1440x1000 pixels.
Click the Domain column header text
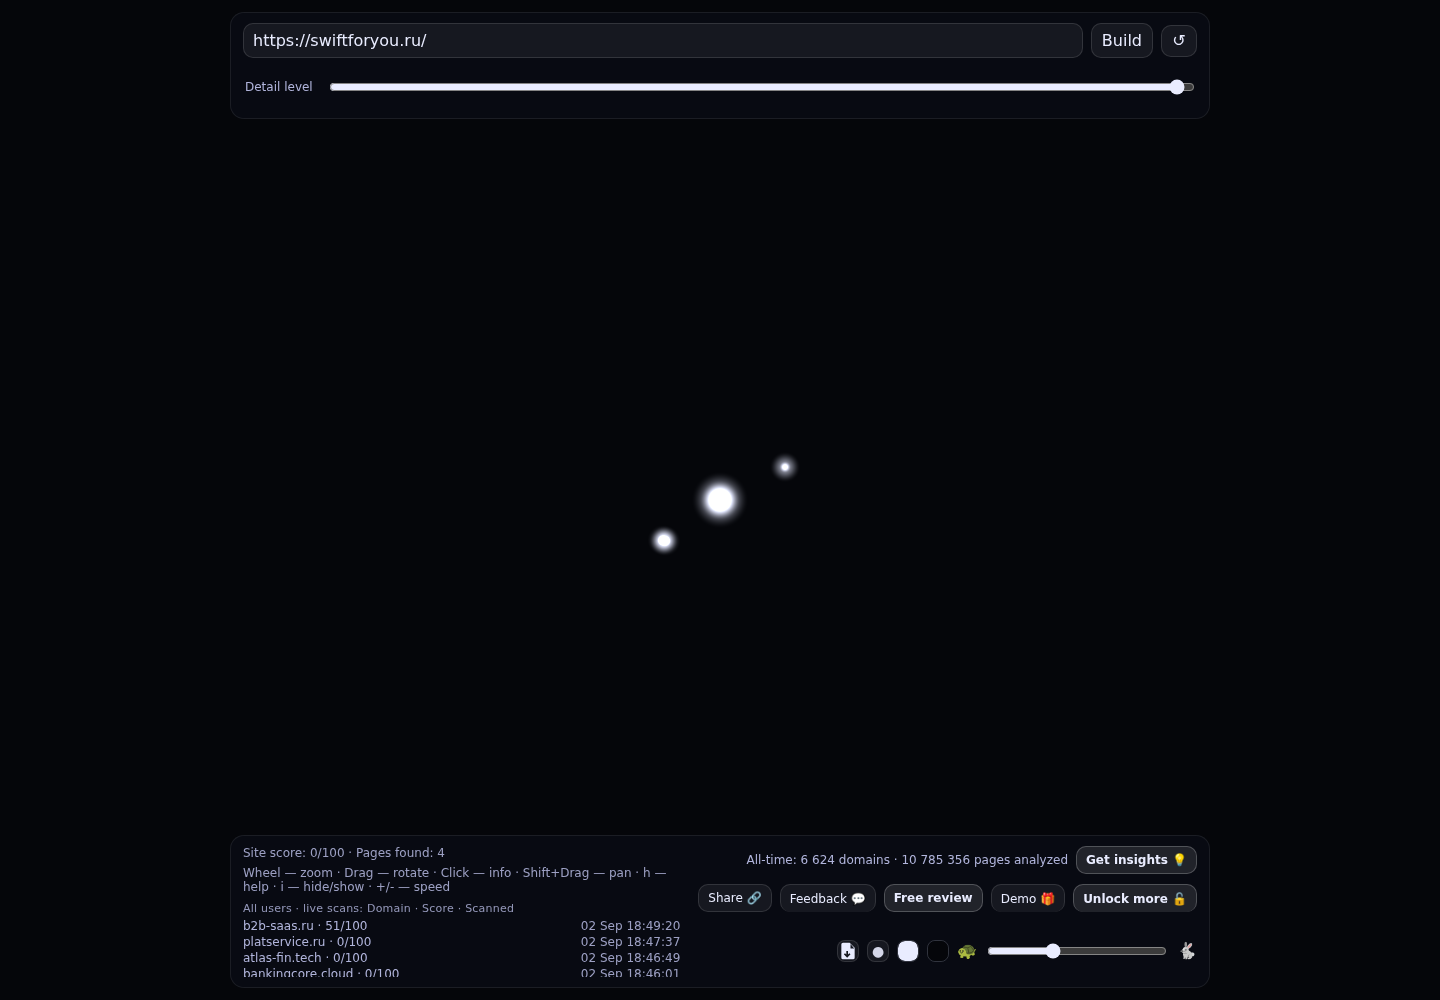click(389, 908)
